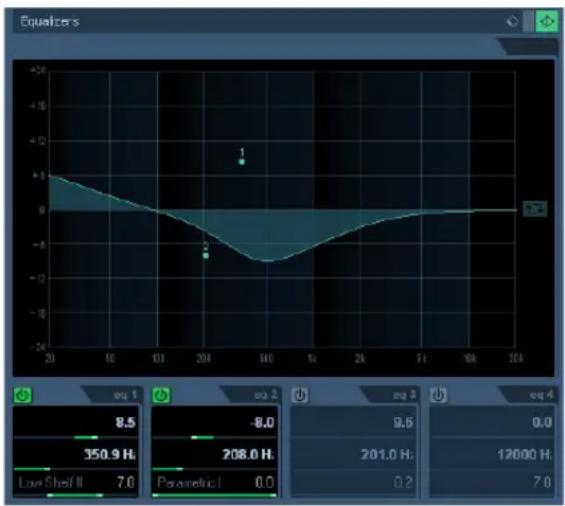Click the eq 2 tab label
The width and height of the screenshot is (565, 506).
[266, 395]
